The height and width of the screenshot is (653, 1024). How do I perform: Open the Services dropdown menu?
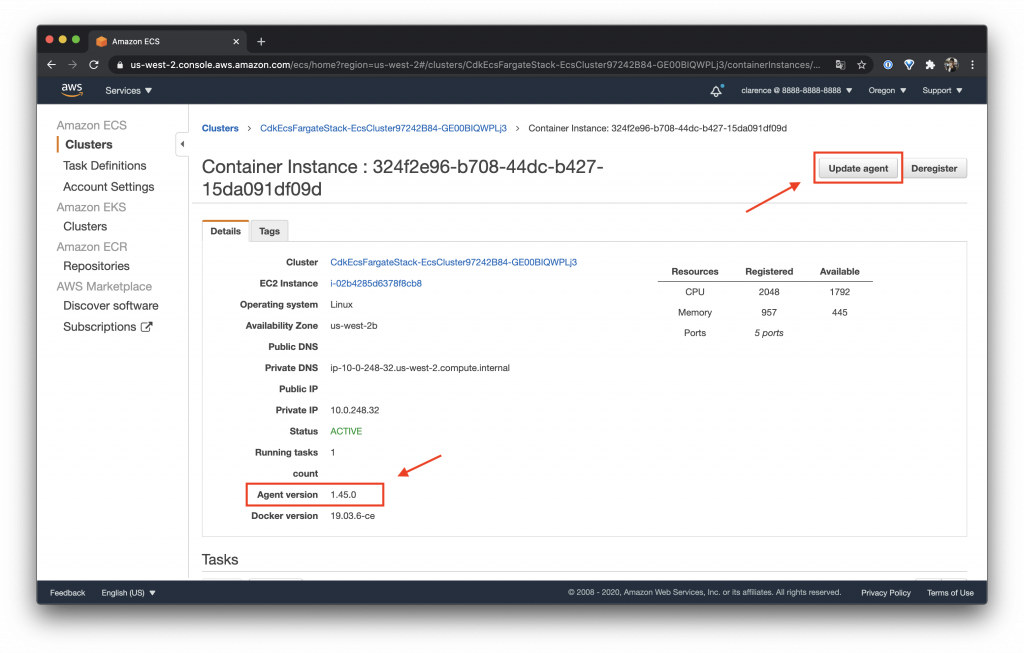(x=129, y=91)
